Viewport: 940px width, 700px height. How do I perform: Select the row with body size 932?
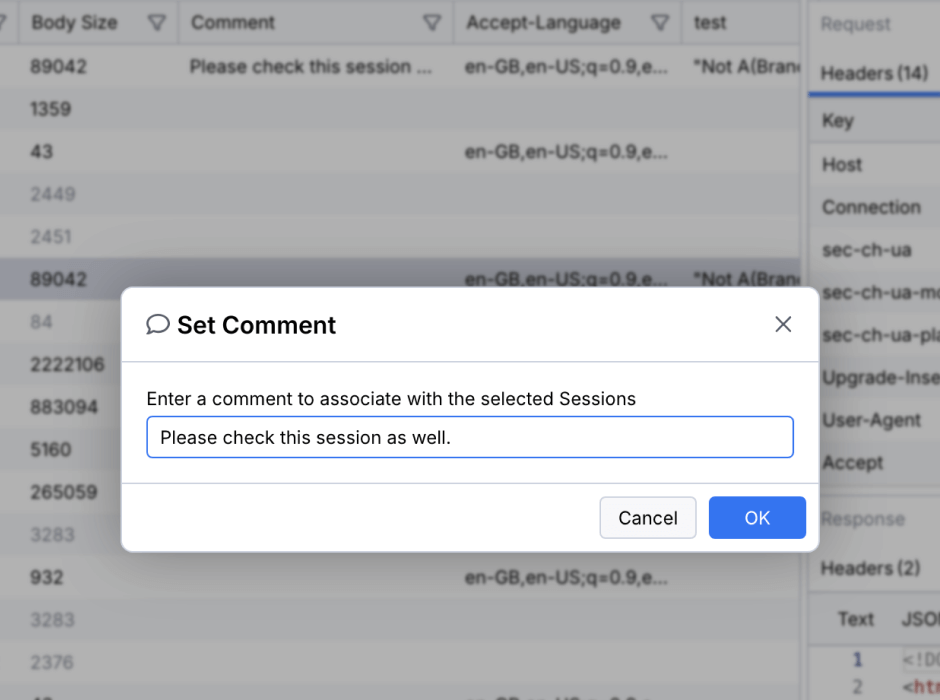click(x=399, y=577)
